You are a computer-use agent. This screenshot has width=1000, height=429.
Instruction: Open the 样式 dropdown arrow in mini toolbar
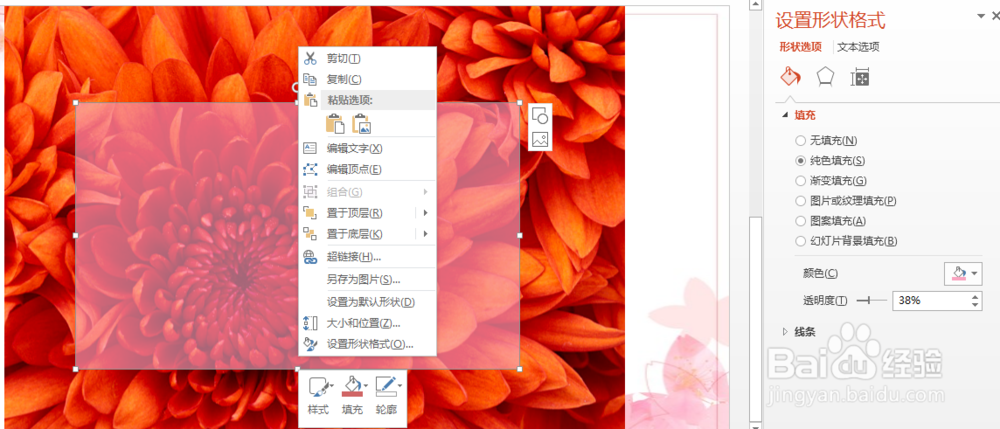point(332,385)
